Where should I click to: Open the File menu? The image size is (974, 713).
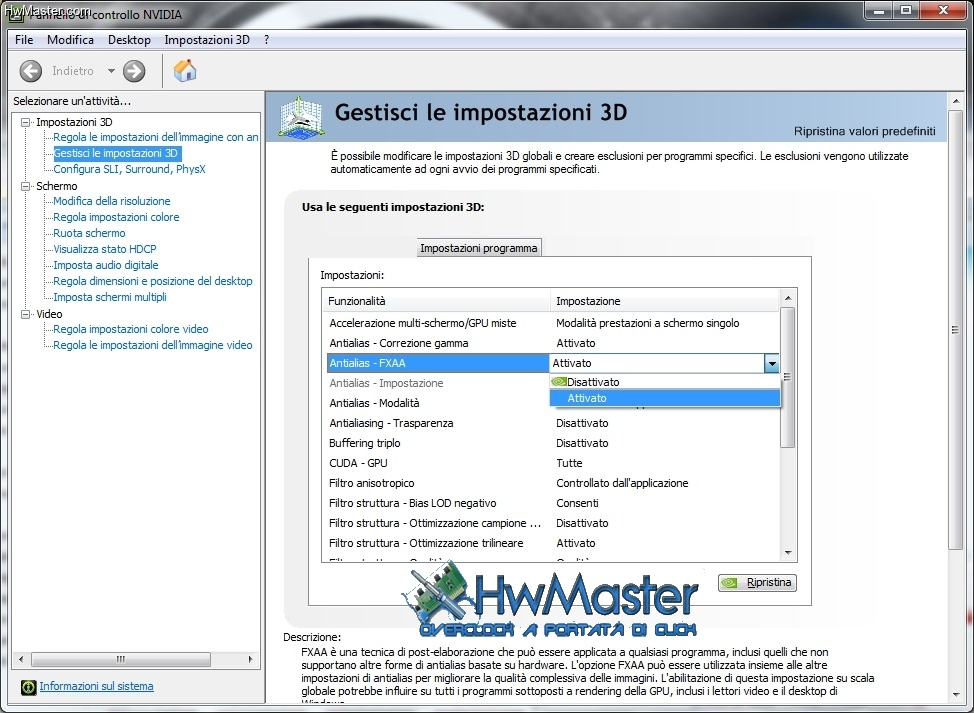coord(24,40)
